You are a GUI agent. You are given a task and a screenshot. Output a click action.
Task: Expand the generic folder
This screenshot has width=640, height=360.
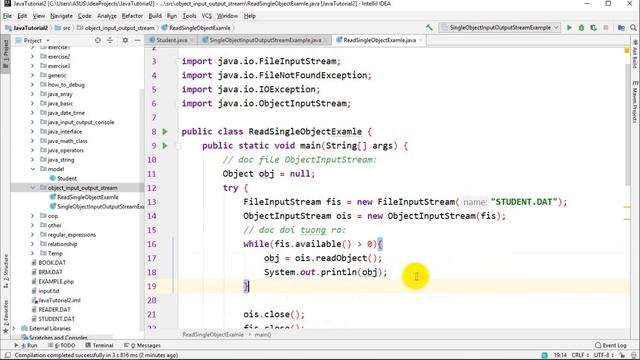(32, 75)
